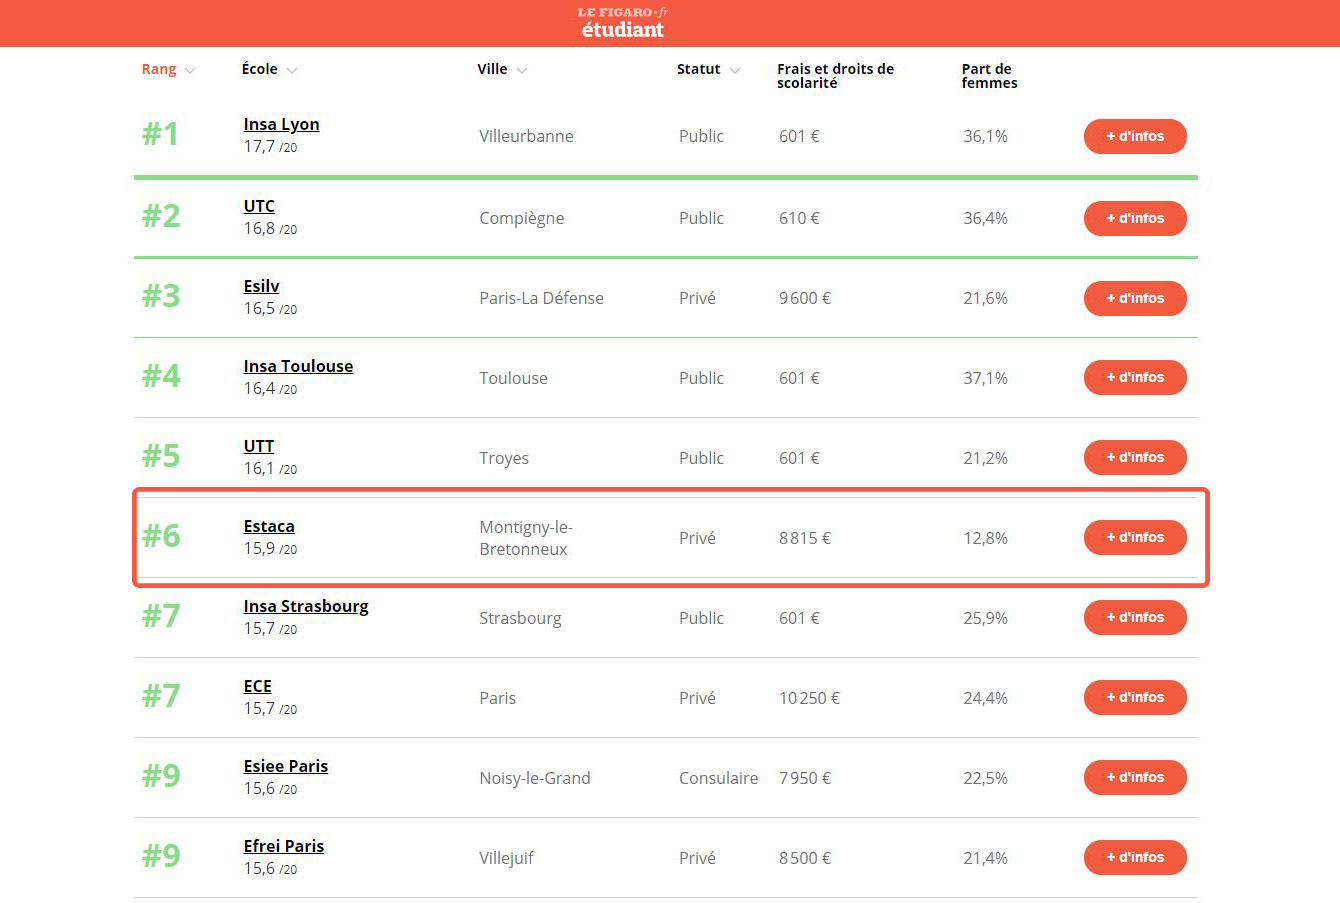Screen dimensions: 1340x903
Task: Click the 10 250 € tuition fee
Action: tap(809, 698)
